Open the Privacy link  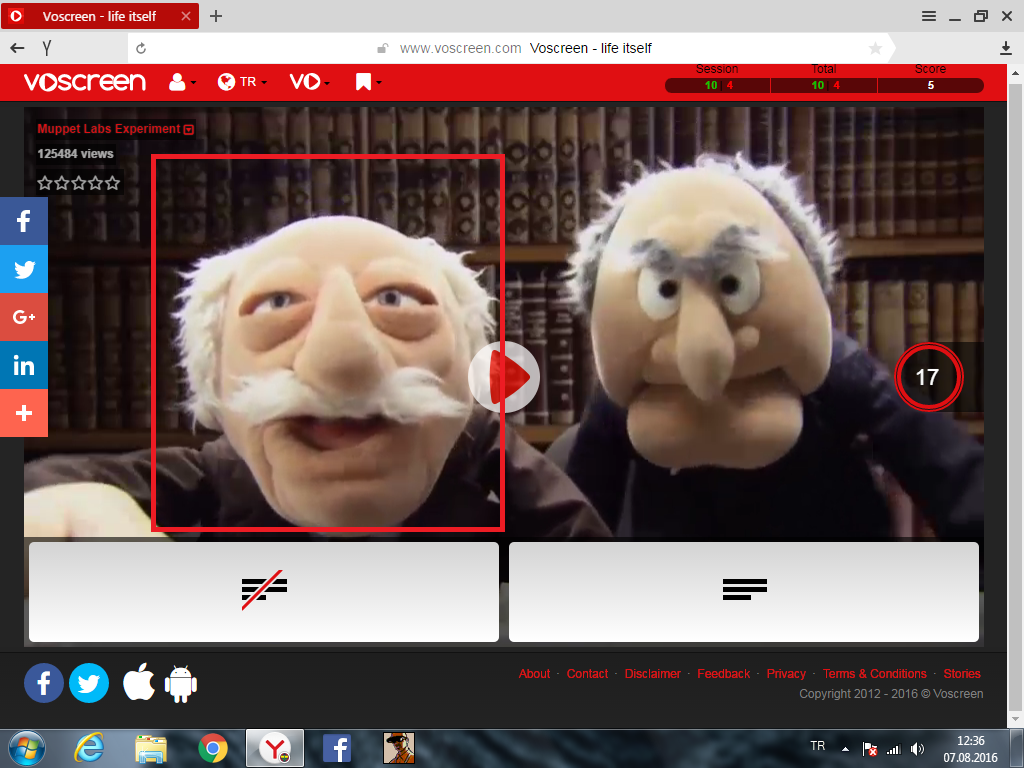pos(786,673)
